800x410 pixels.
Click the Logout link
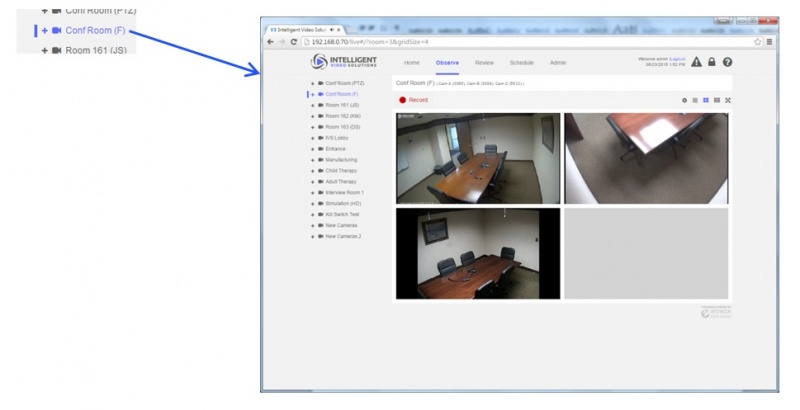coord(678,59)
